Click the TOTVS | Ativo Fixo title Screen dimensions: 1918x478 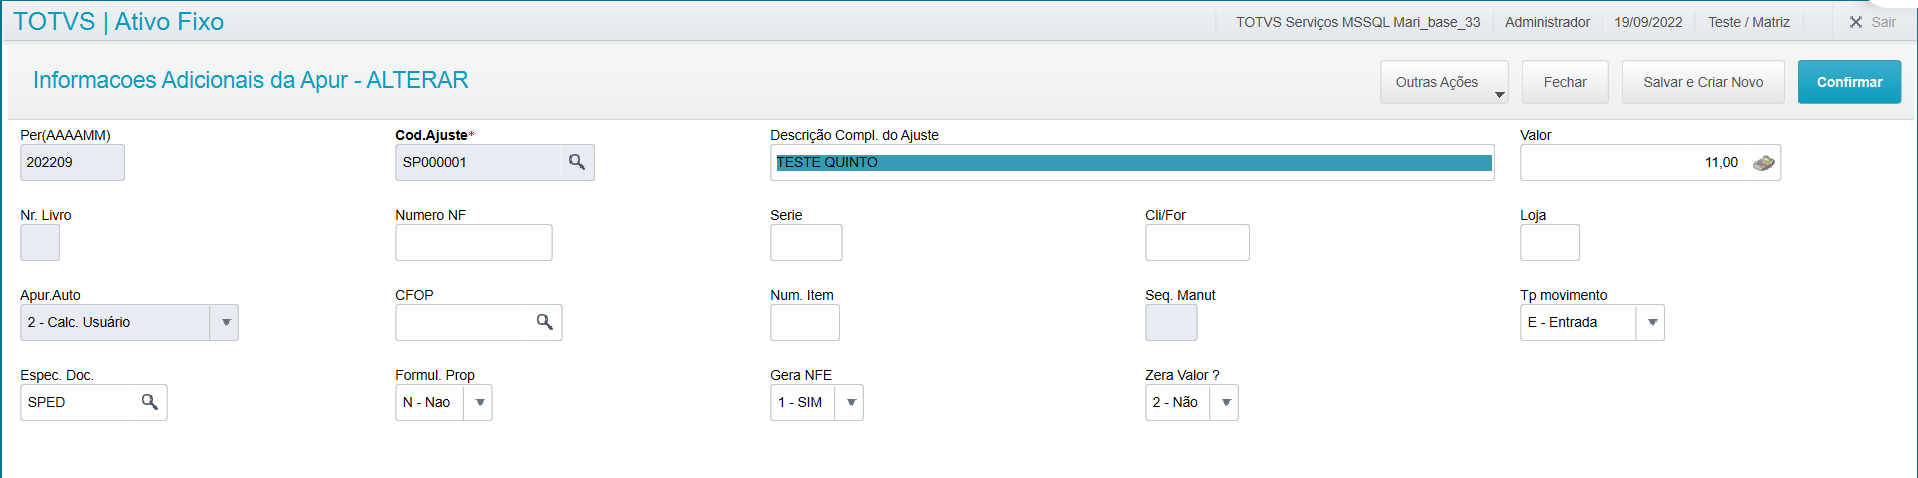pos(118,21)
